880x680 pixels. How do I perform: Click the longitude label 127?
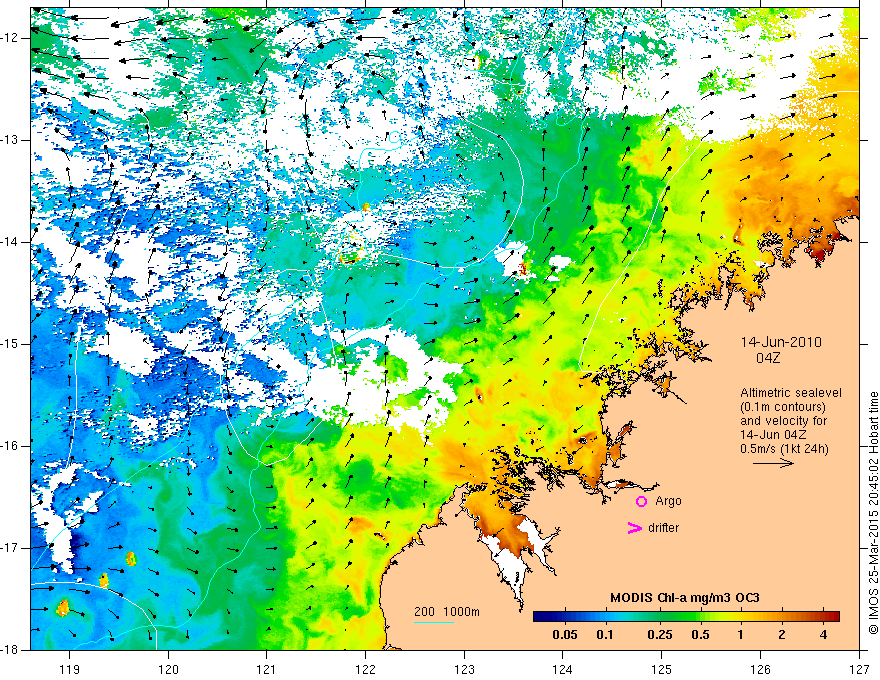[x=859, y=669]
